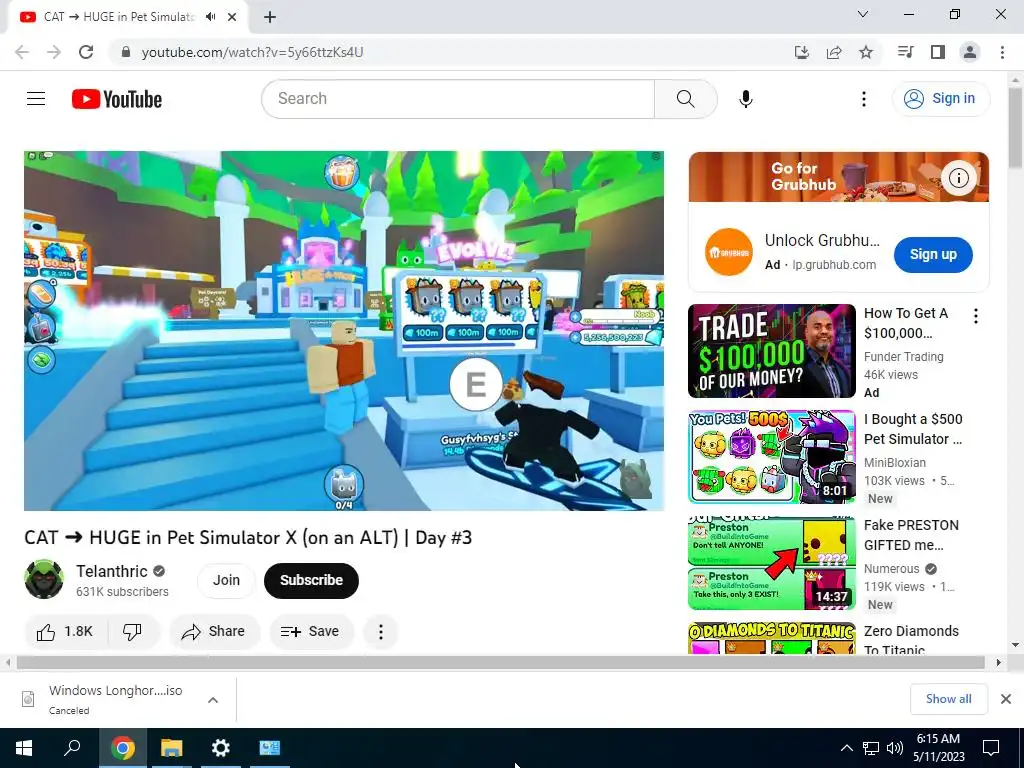
Task: Click the Numerous channel name
Action: (891, 569)
